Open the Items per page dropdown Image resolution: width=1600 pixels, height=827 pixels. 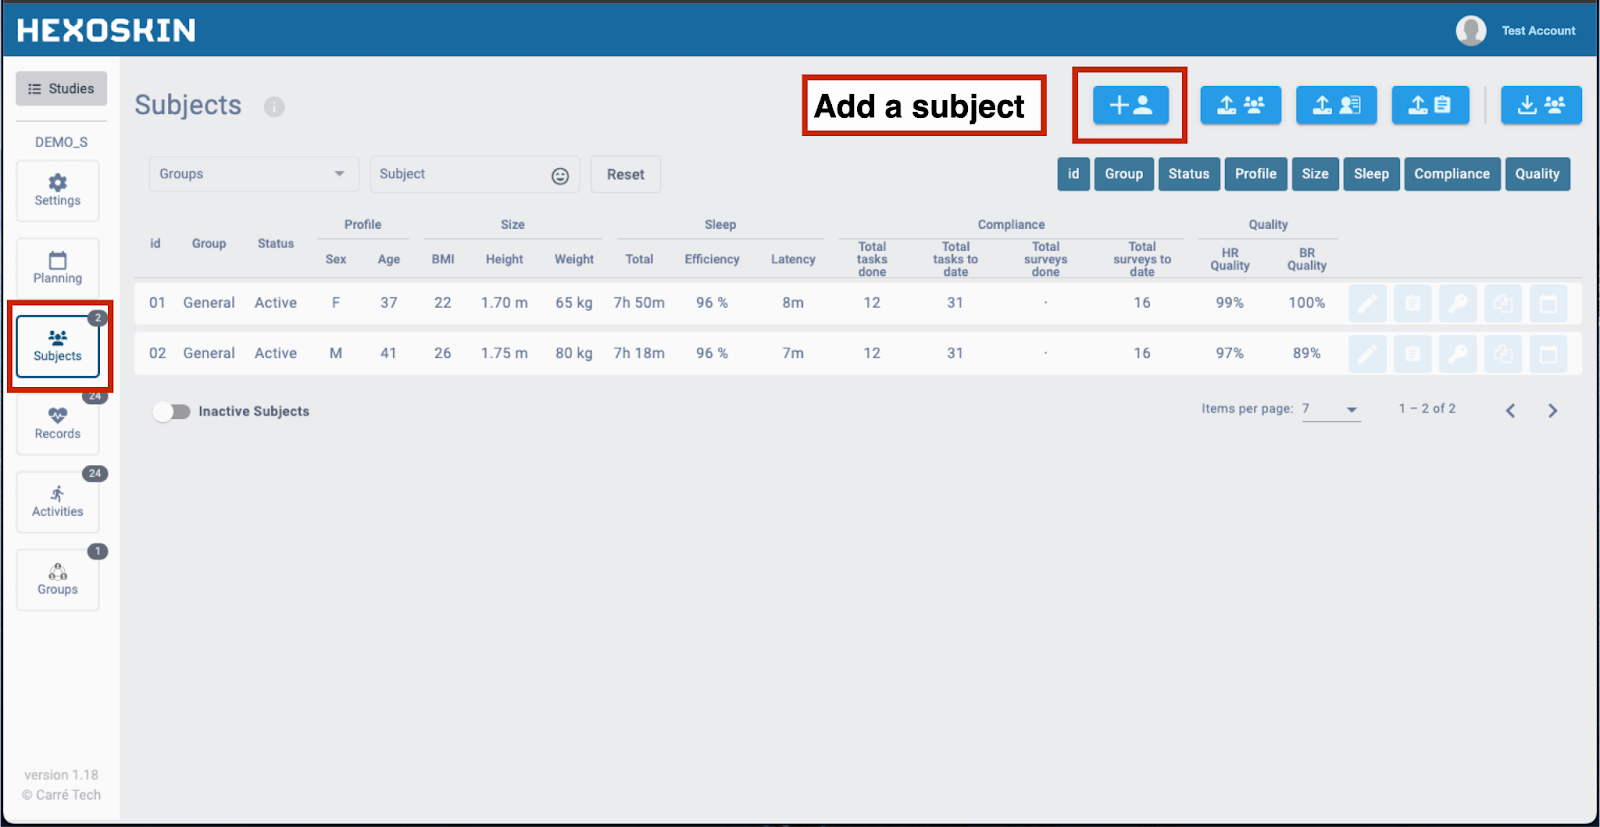(1331, 409)
